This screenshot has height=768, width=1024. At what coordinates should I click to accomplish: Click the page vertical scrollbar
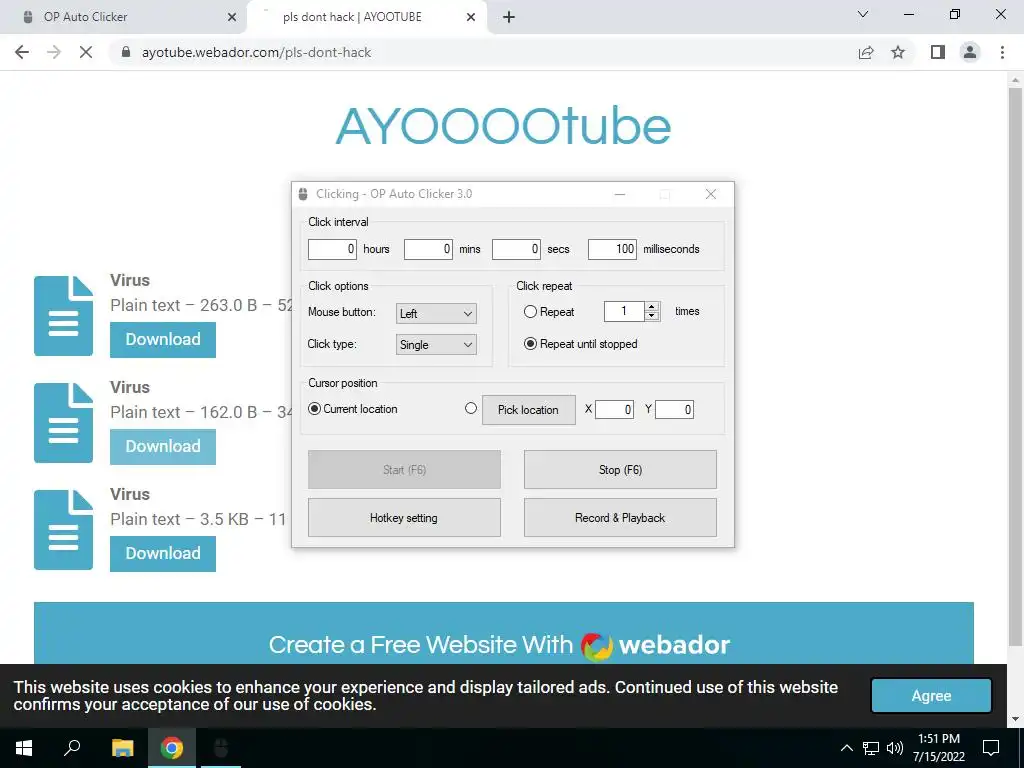point(1014,366)
